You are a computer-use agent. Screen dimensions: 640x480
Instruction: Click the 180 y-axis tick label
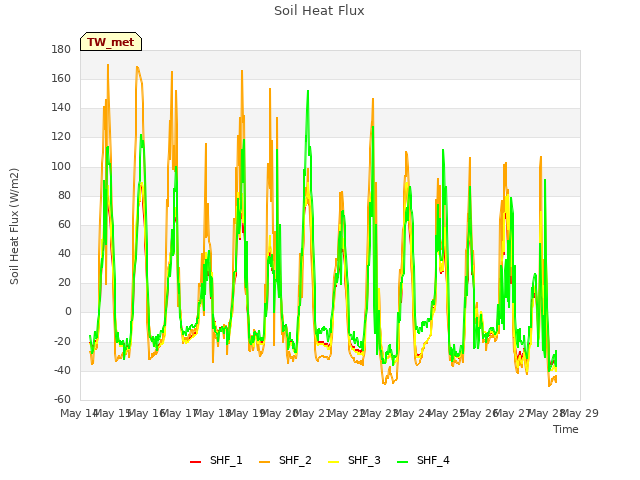61,49
